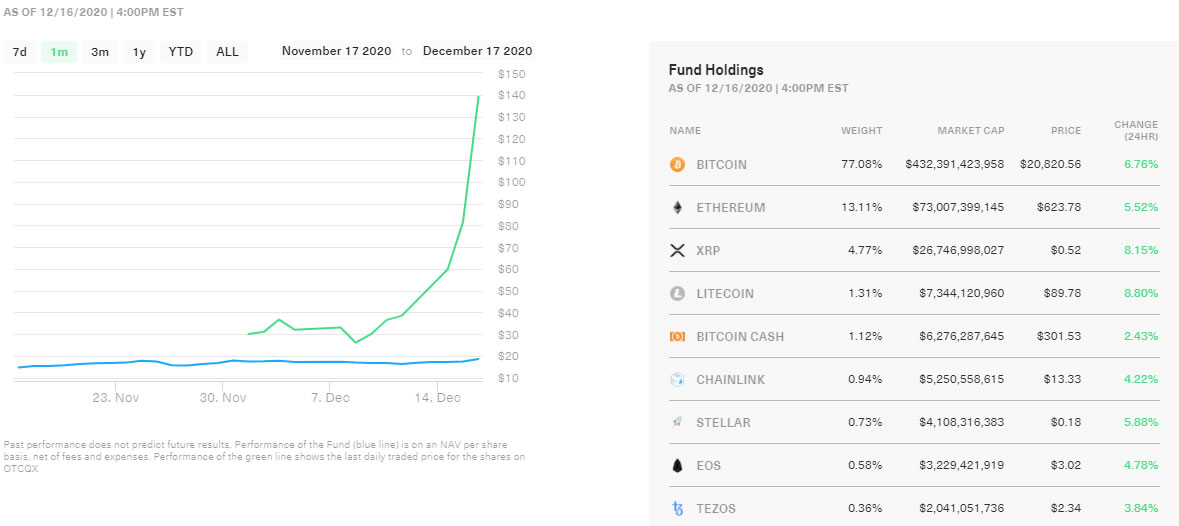1179x526 pixels.
Task: Switch chart to 3m range
Action: (100, 52)
